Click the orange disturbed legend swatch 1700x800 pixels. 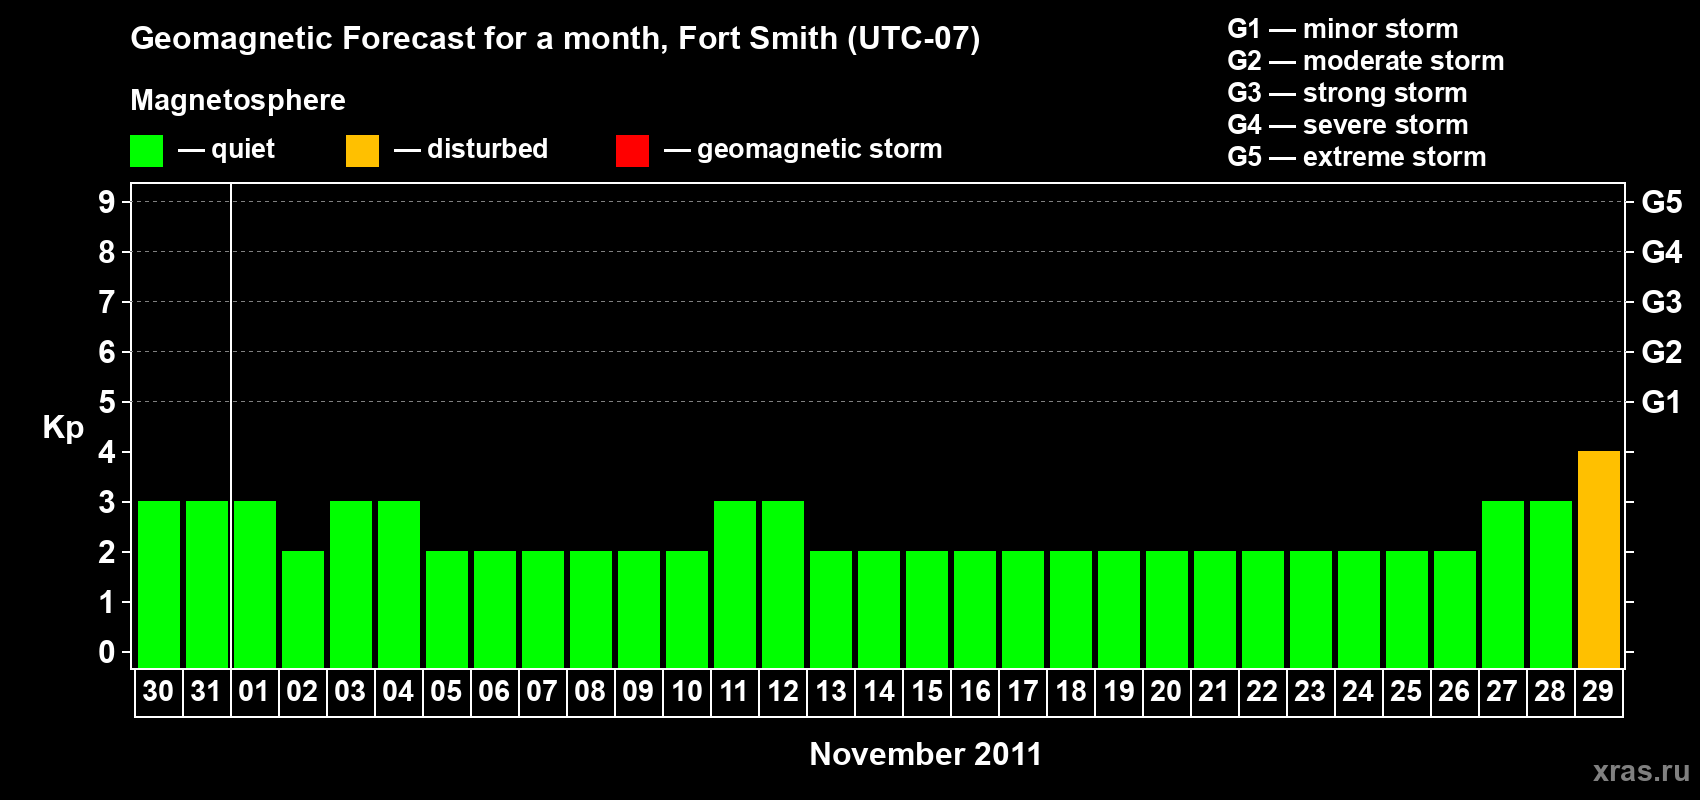point(362,151)
